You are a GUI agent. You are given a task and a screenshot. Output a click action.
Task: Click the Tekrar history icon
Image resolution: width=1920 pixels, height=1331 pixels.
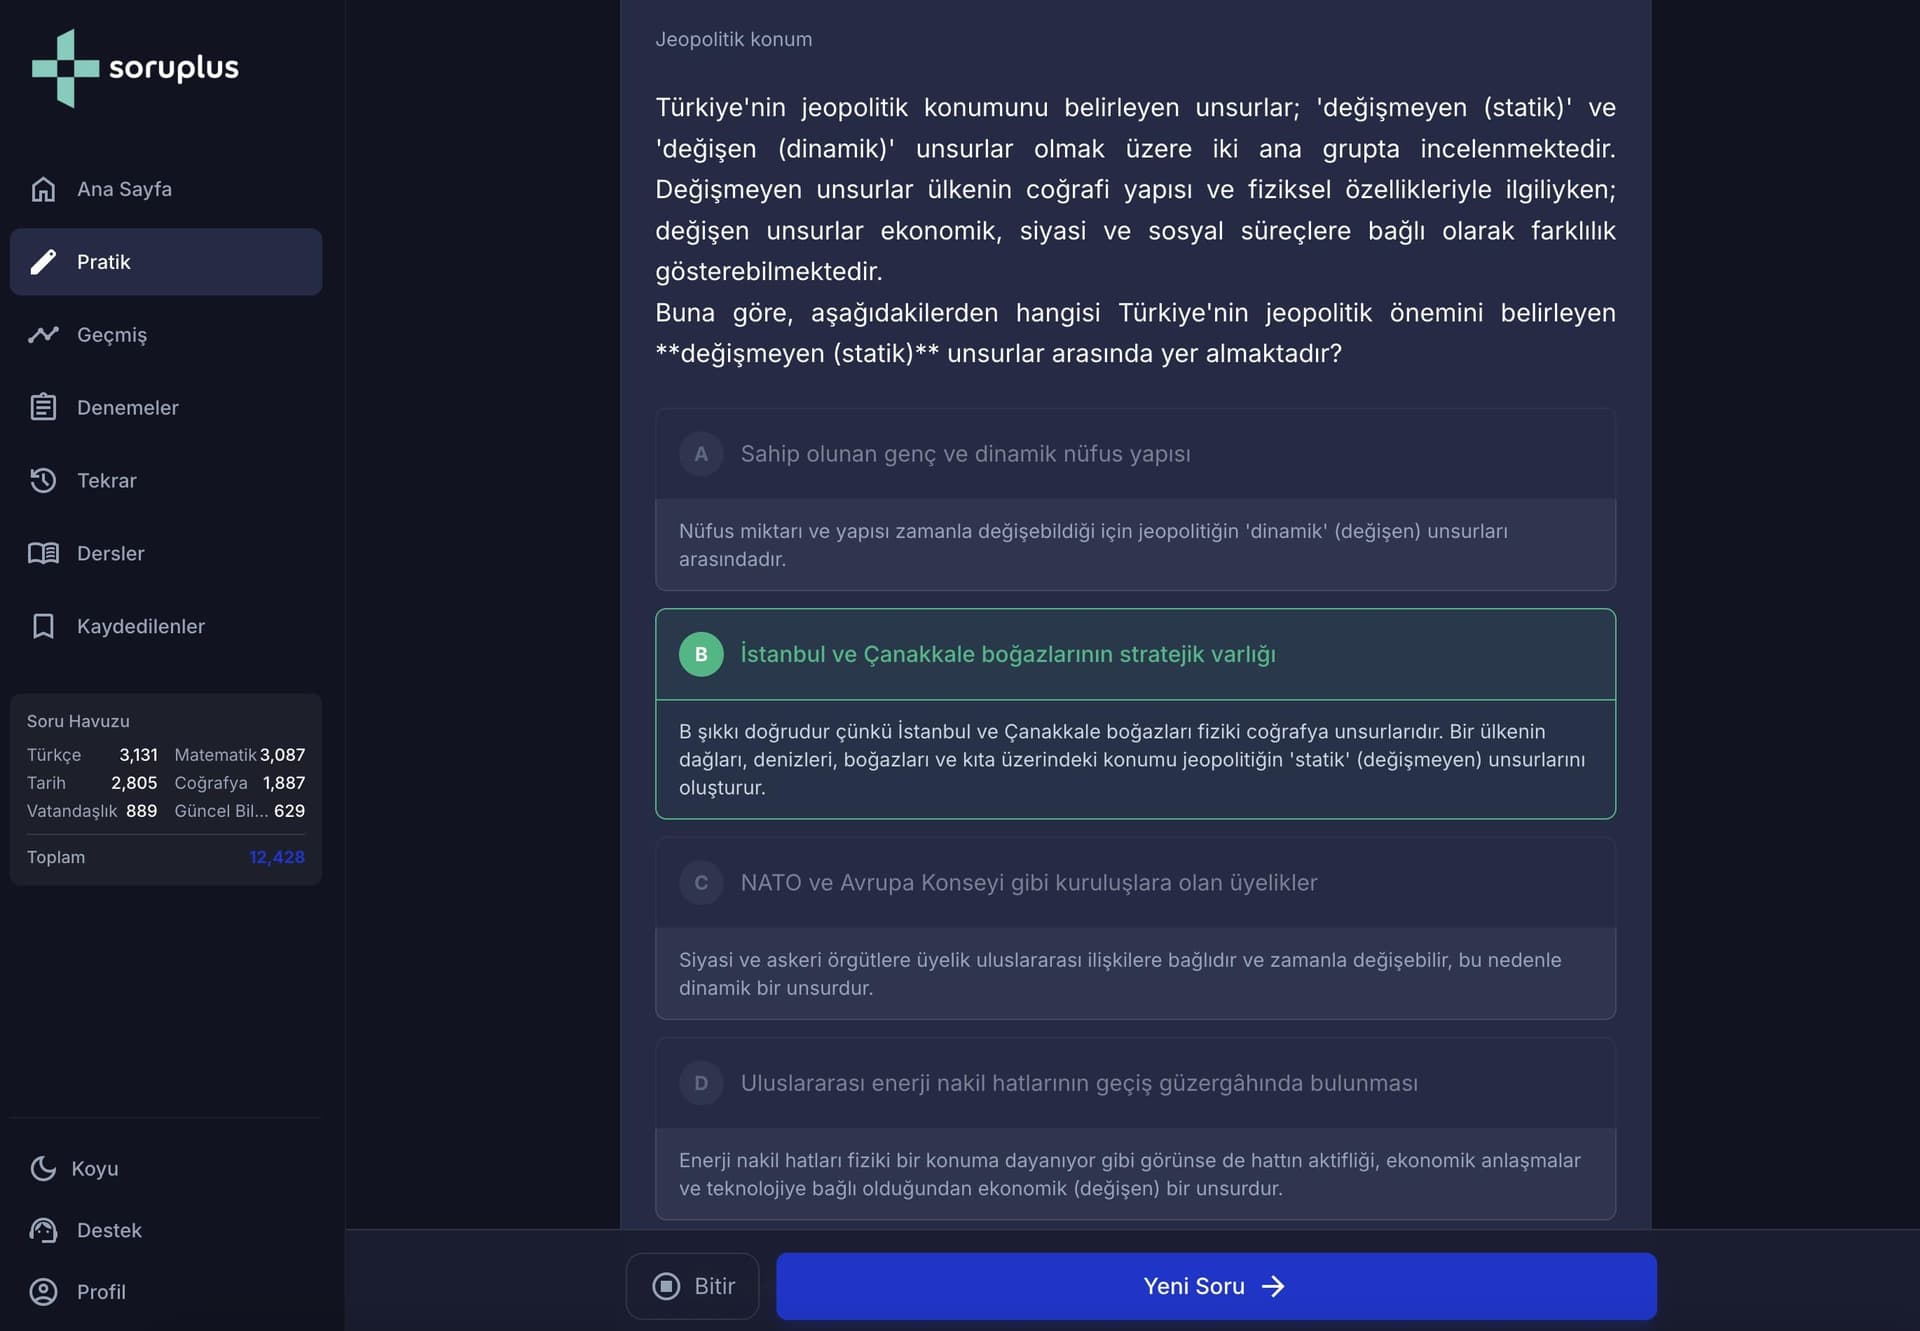tap(43, 481)
